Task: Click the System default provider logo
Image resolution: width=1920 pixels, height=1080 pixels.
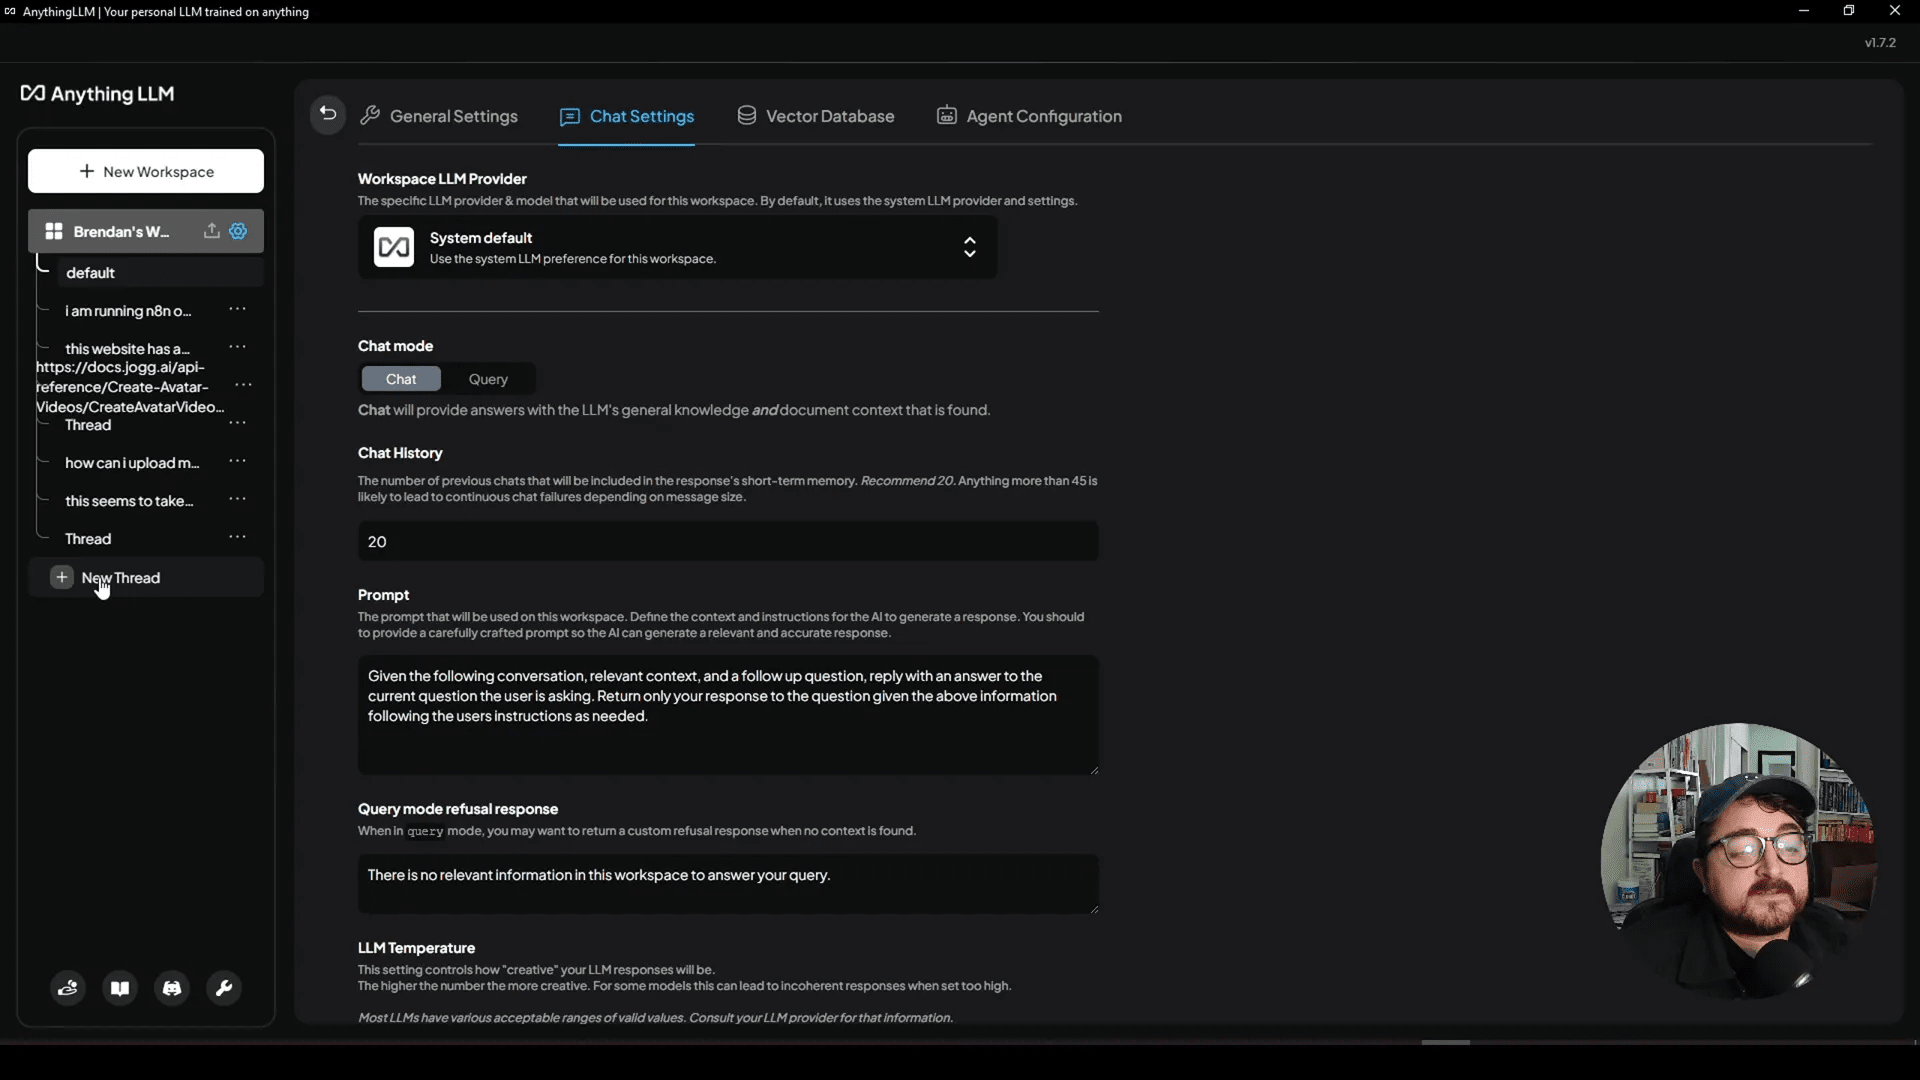Action: [x=394, y=247]
